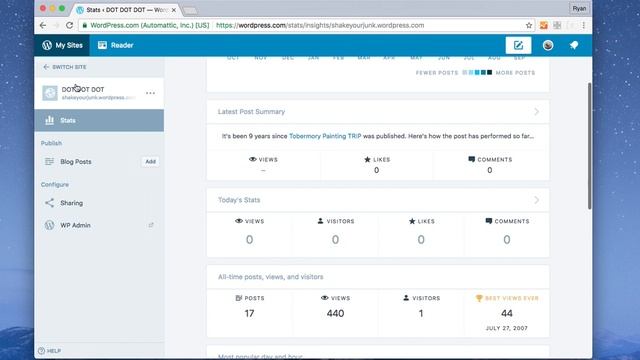Expand Latest Post Summary chevron
The width and height of the screenshot is (640, 360).
pyautogui.click(x=536, y=112)
